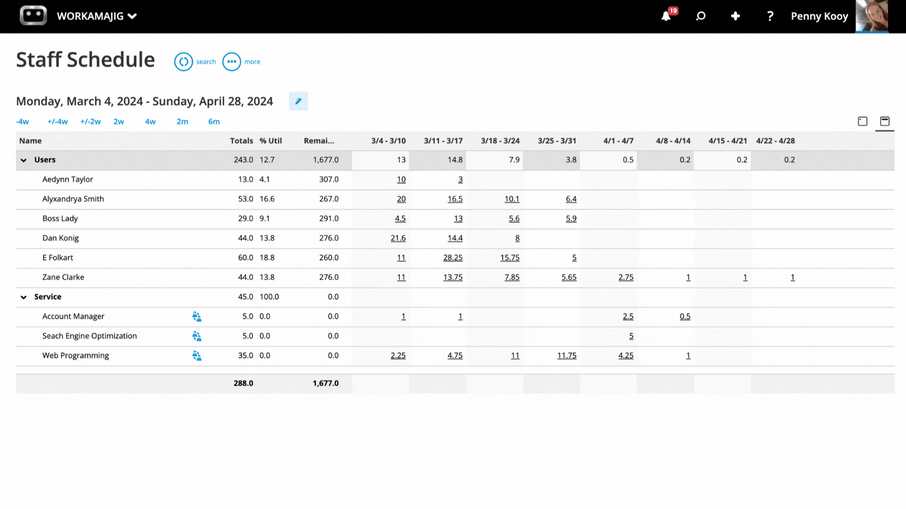The height and width of the screenshot is (509, 906).
Task: Click the circular search icon beside Staff Schedule
Action: (x=183, y=62)
